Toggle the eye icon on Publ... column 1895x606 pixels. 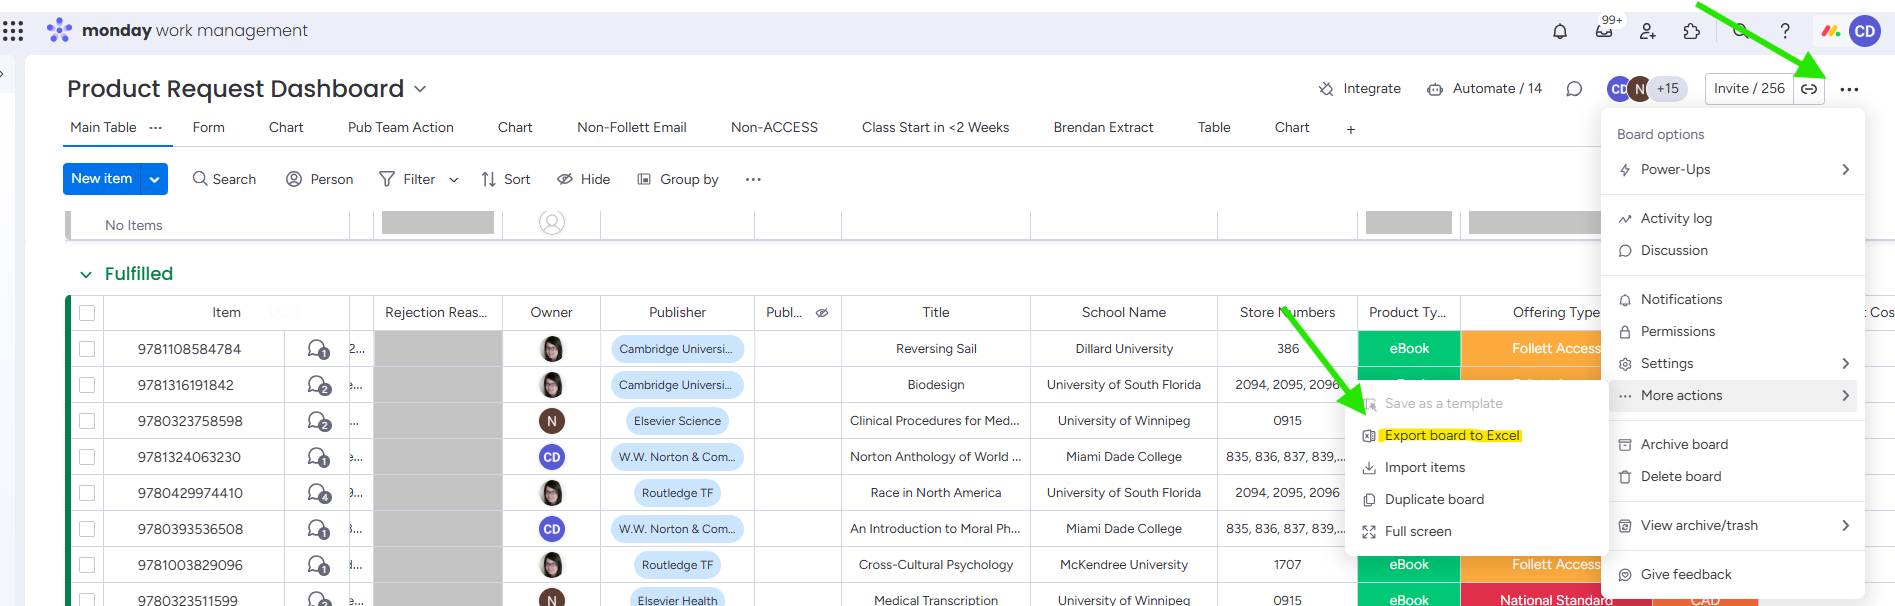pos(822,313)
